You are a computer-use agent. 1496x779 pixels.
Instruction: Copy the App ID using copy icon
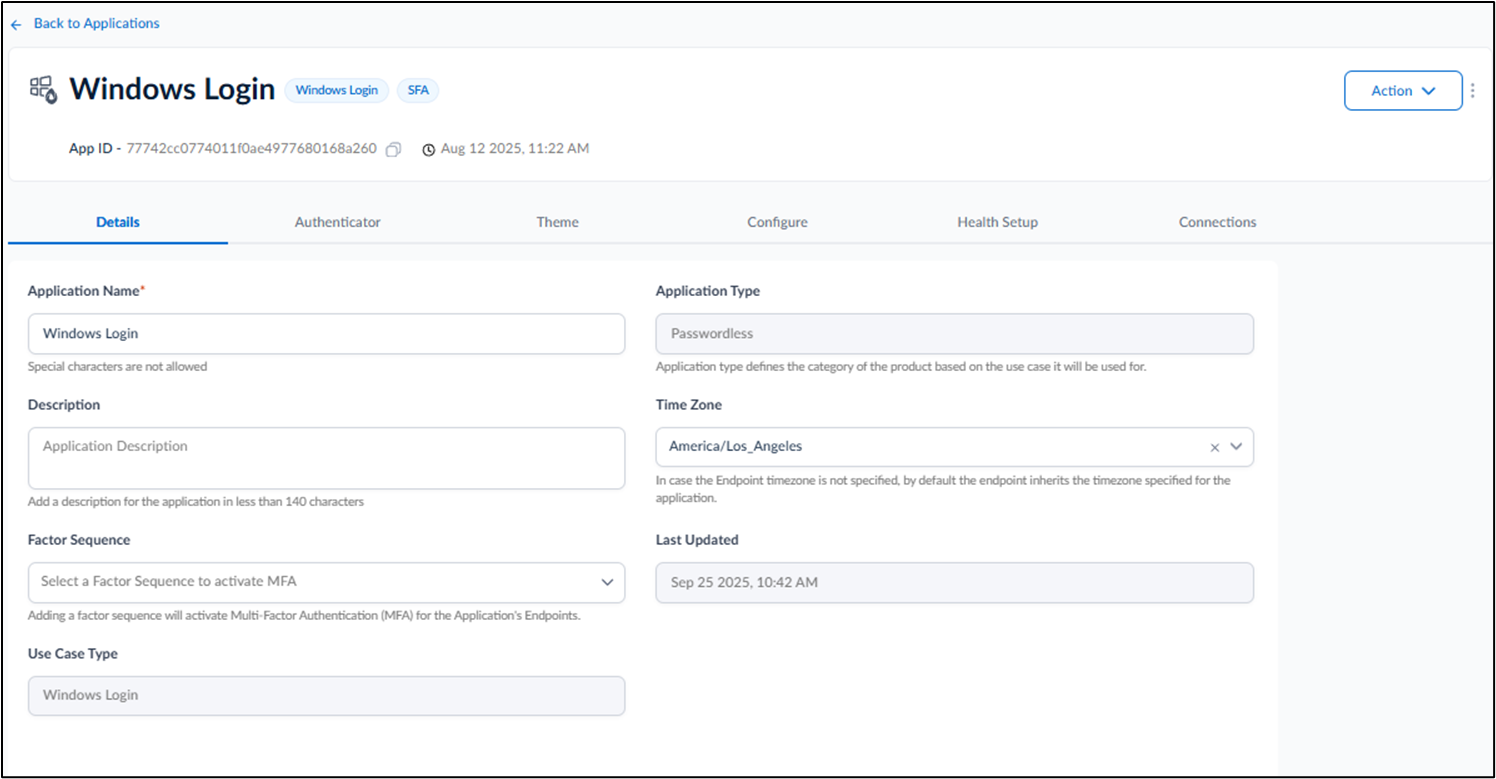tap(393, 149)
